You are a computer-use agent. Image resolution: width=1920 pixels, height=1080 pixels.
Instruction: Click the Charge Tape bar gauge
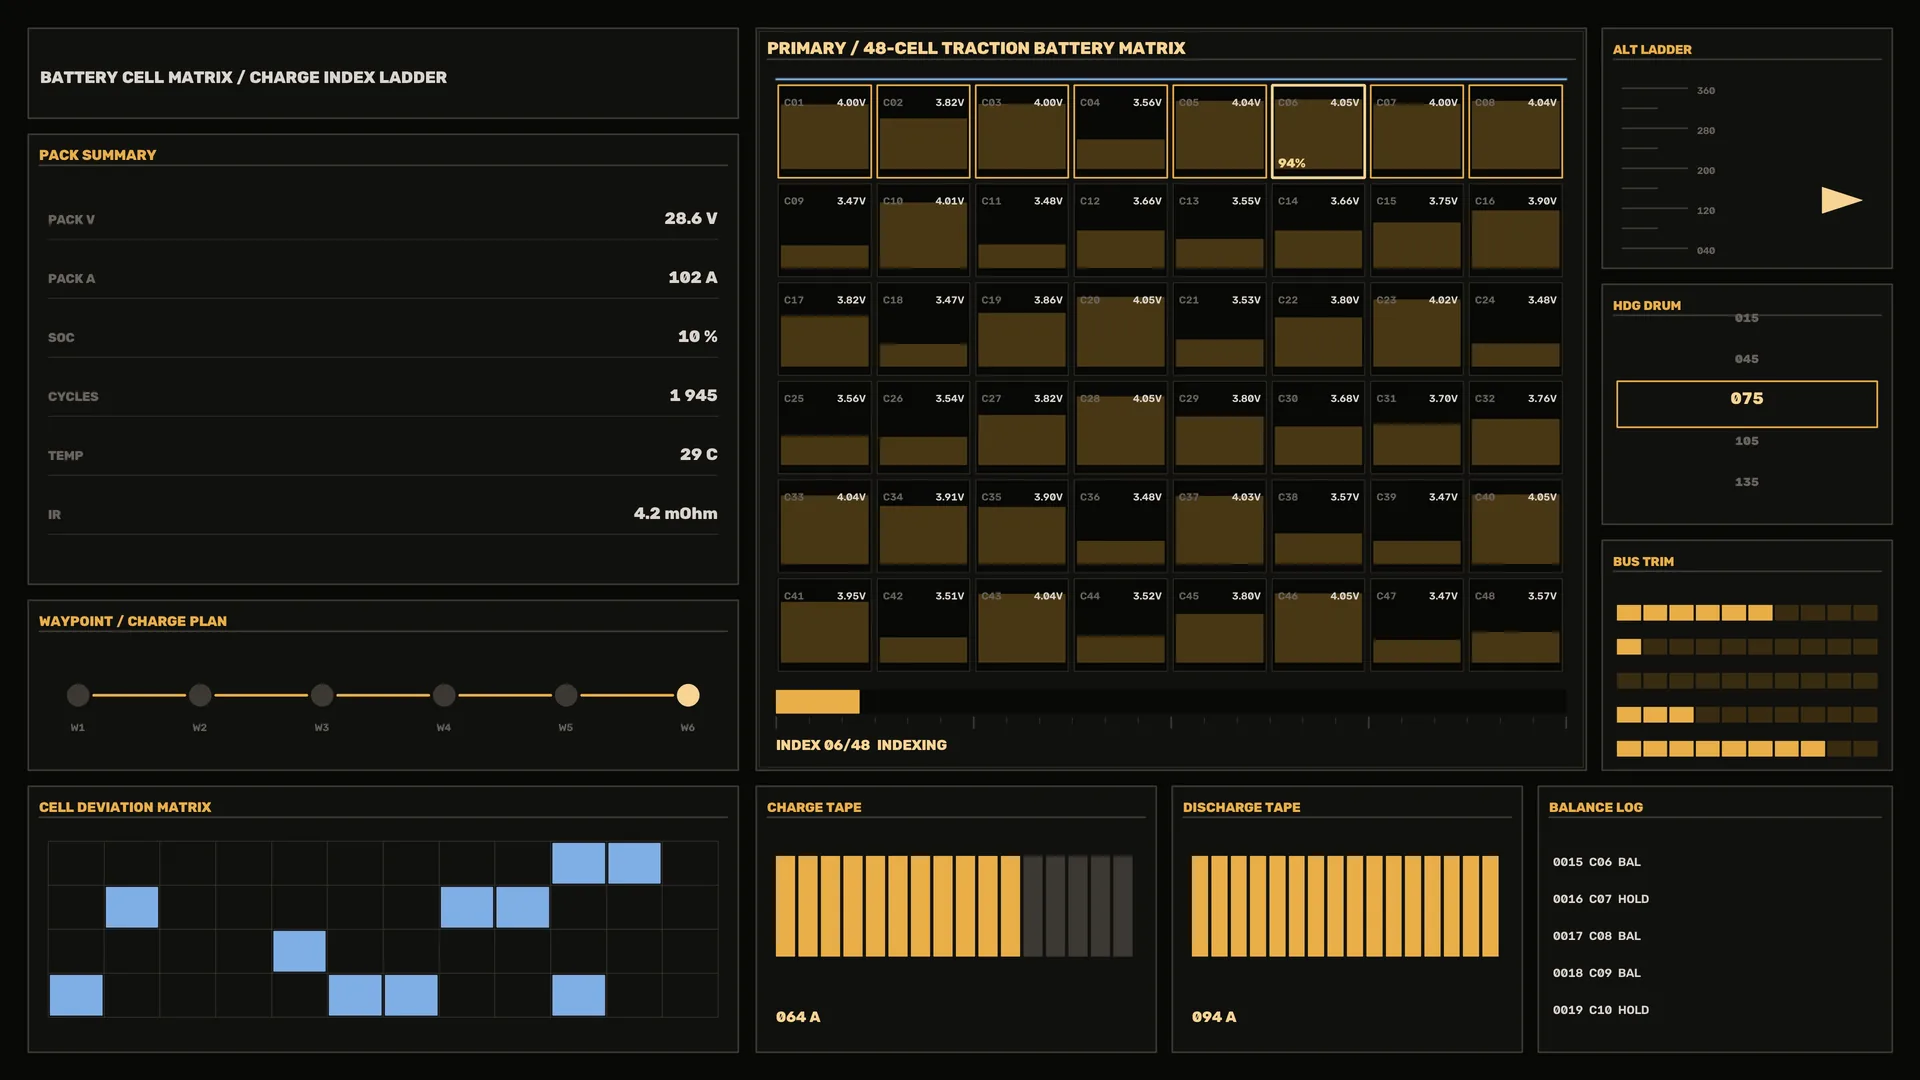click(x=954, y=906)
